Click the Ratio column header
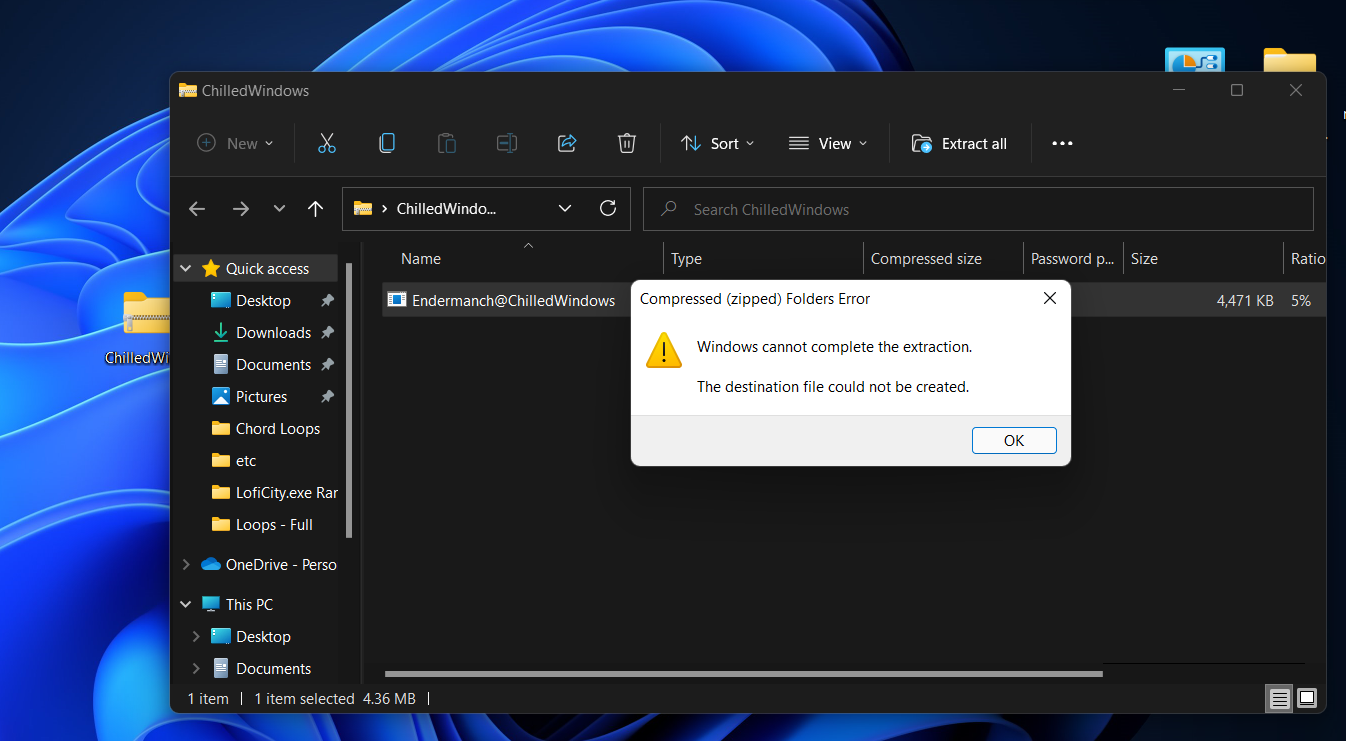Image resolution: width=1346 pixels, height=741 pixels. point(1308,259)
